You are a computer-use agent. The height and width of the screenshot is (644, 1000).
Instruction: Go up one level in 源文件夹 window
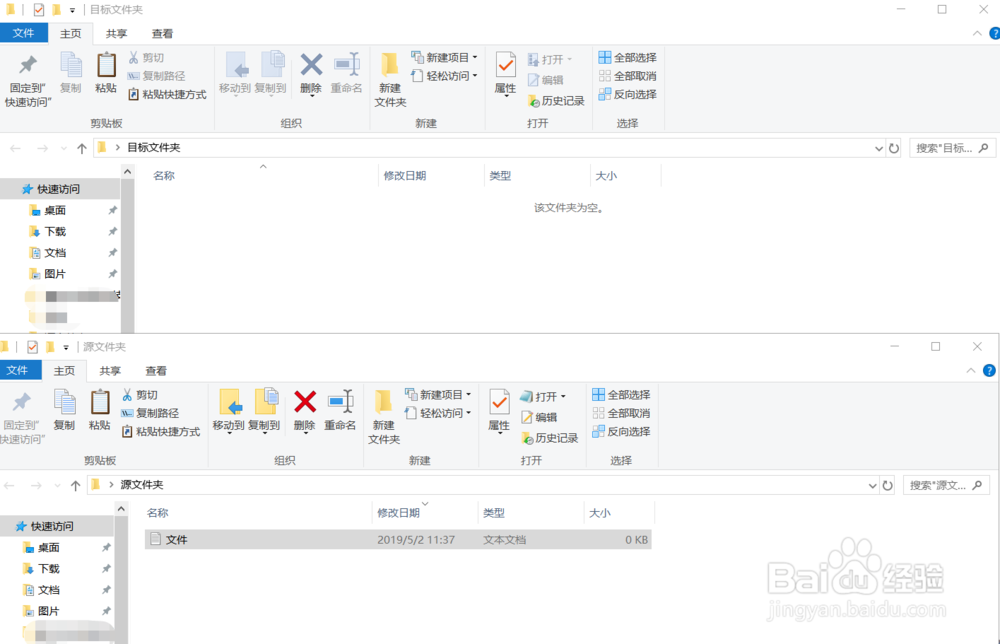[75, 485]
